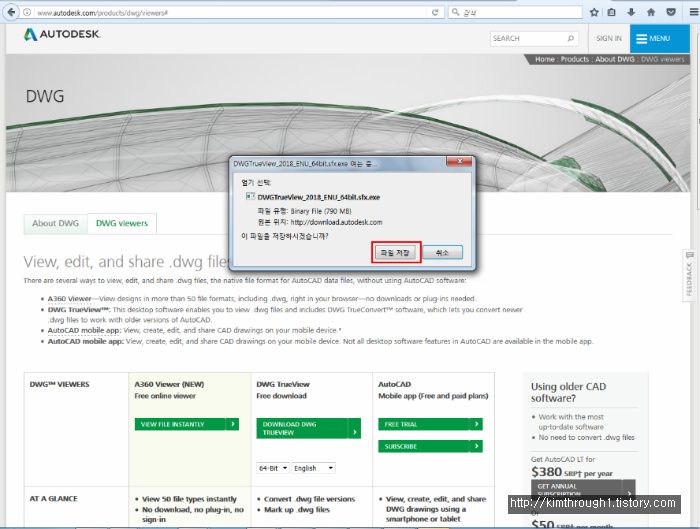
Task: Click the A360 Viewer (NEW) column heading
Action: point(169,384)
